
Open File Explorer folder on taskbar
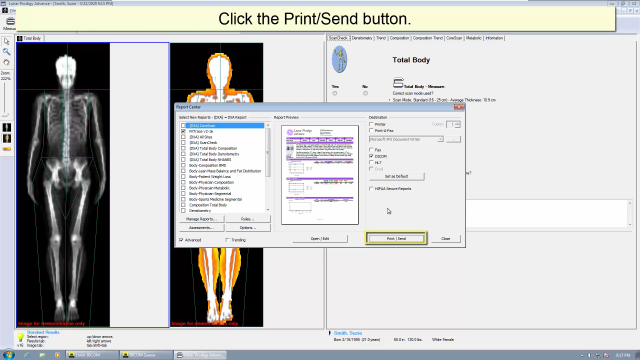tap(42, 355)
